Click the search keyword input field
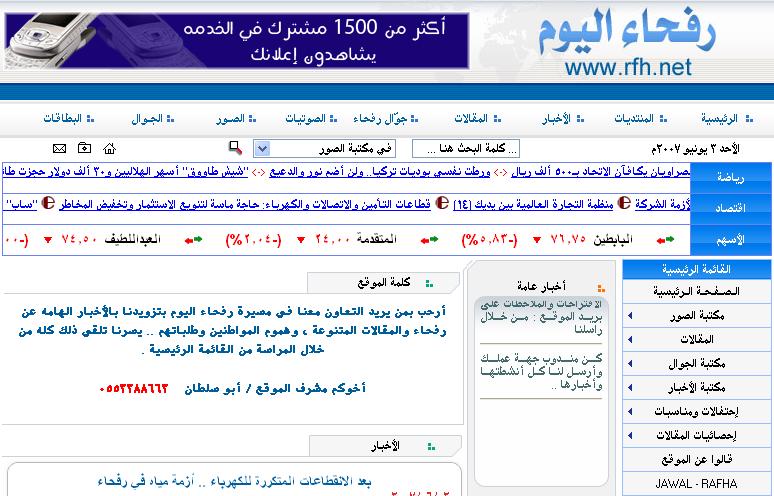Image resolution: width=774 pixels, height=496 pixels. pyautogui.click(x=466, y=149)
